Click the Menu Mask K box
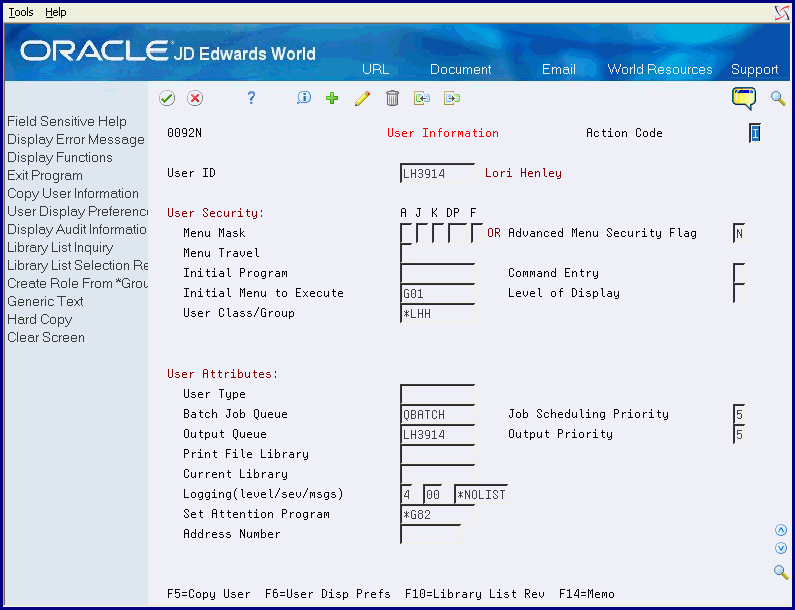 point(439,233)
